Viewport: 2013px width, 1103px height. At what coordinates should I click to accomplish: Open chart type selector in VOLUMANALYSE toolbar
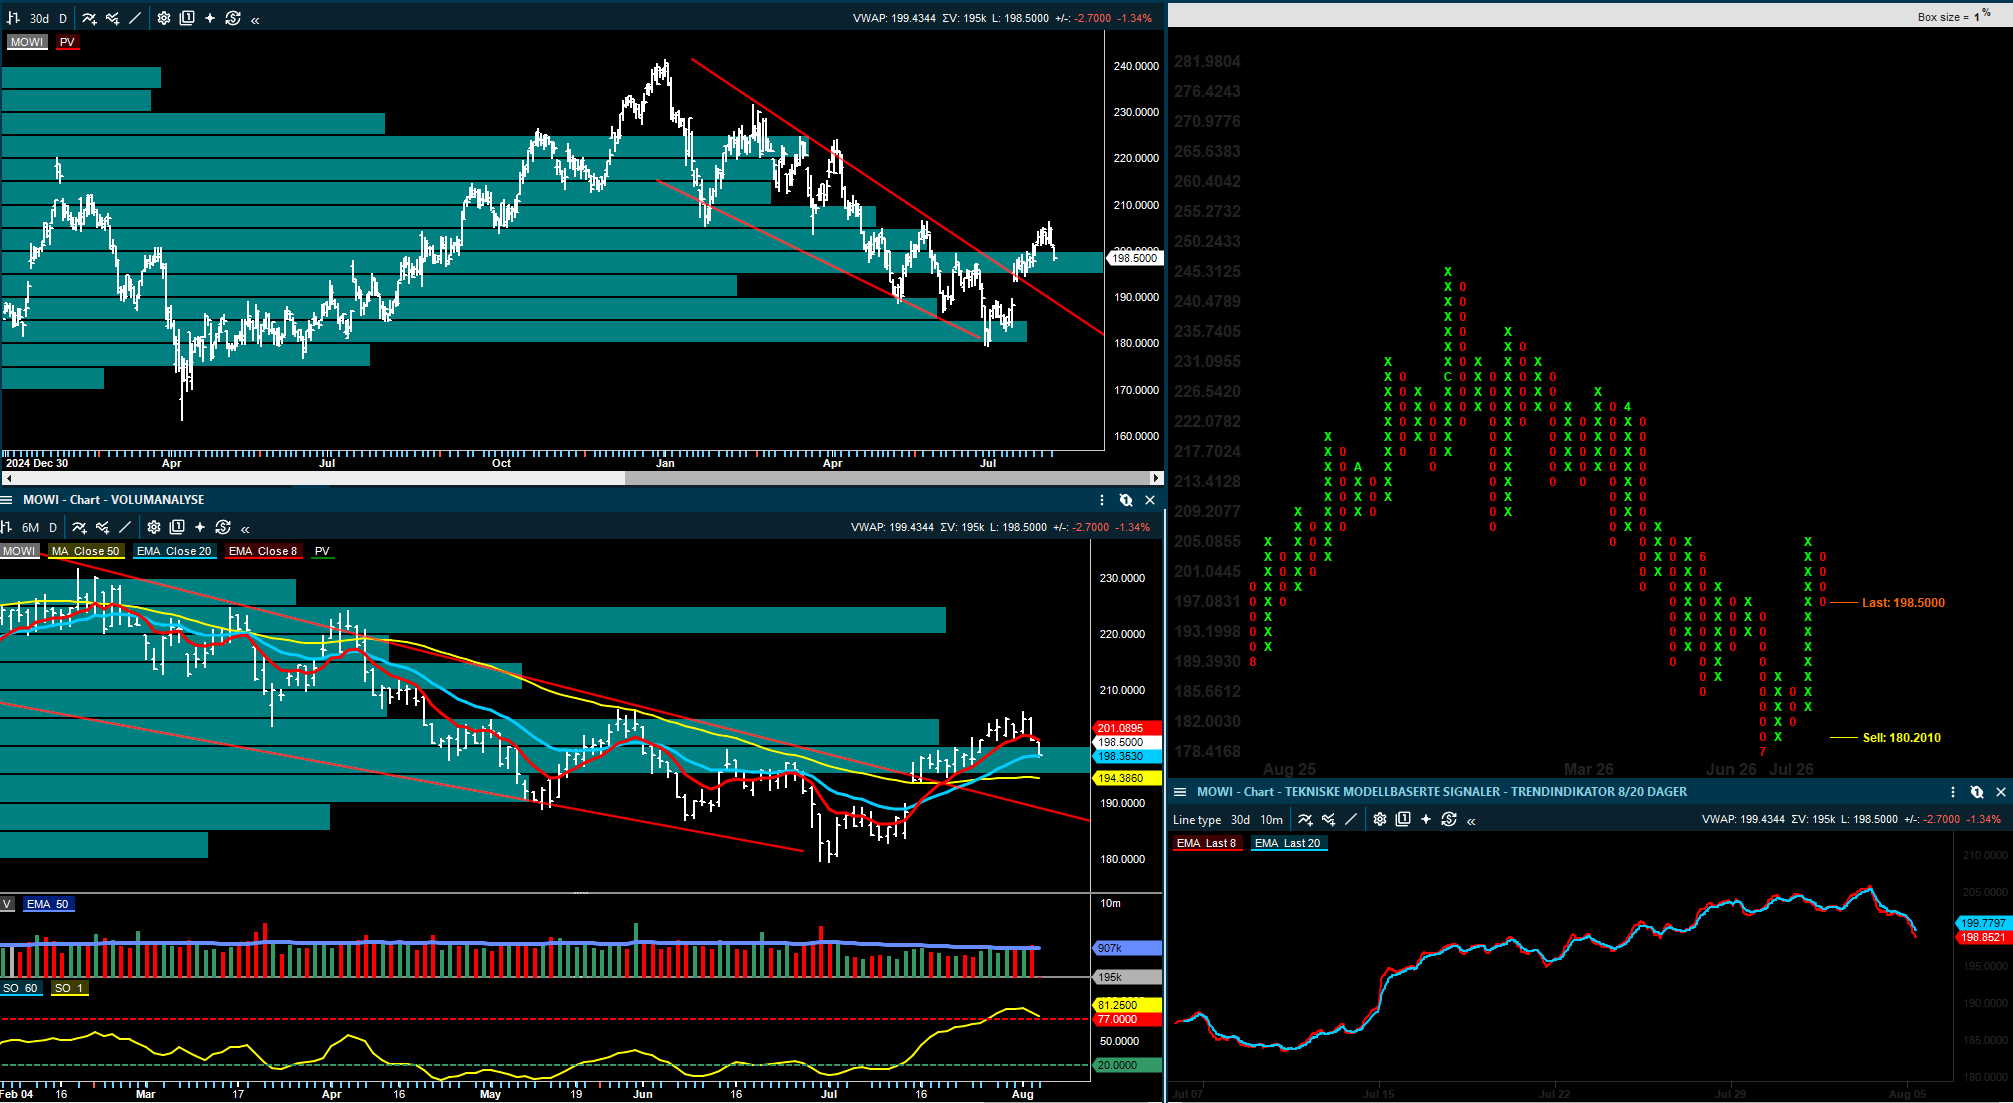pyautogui.click(x=6, y=527)
